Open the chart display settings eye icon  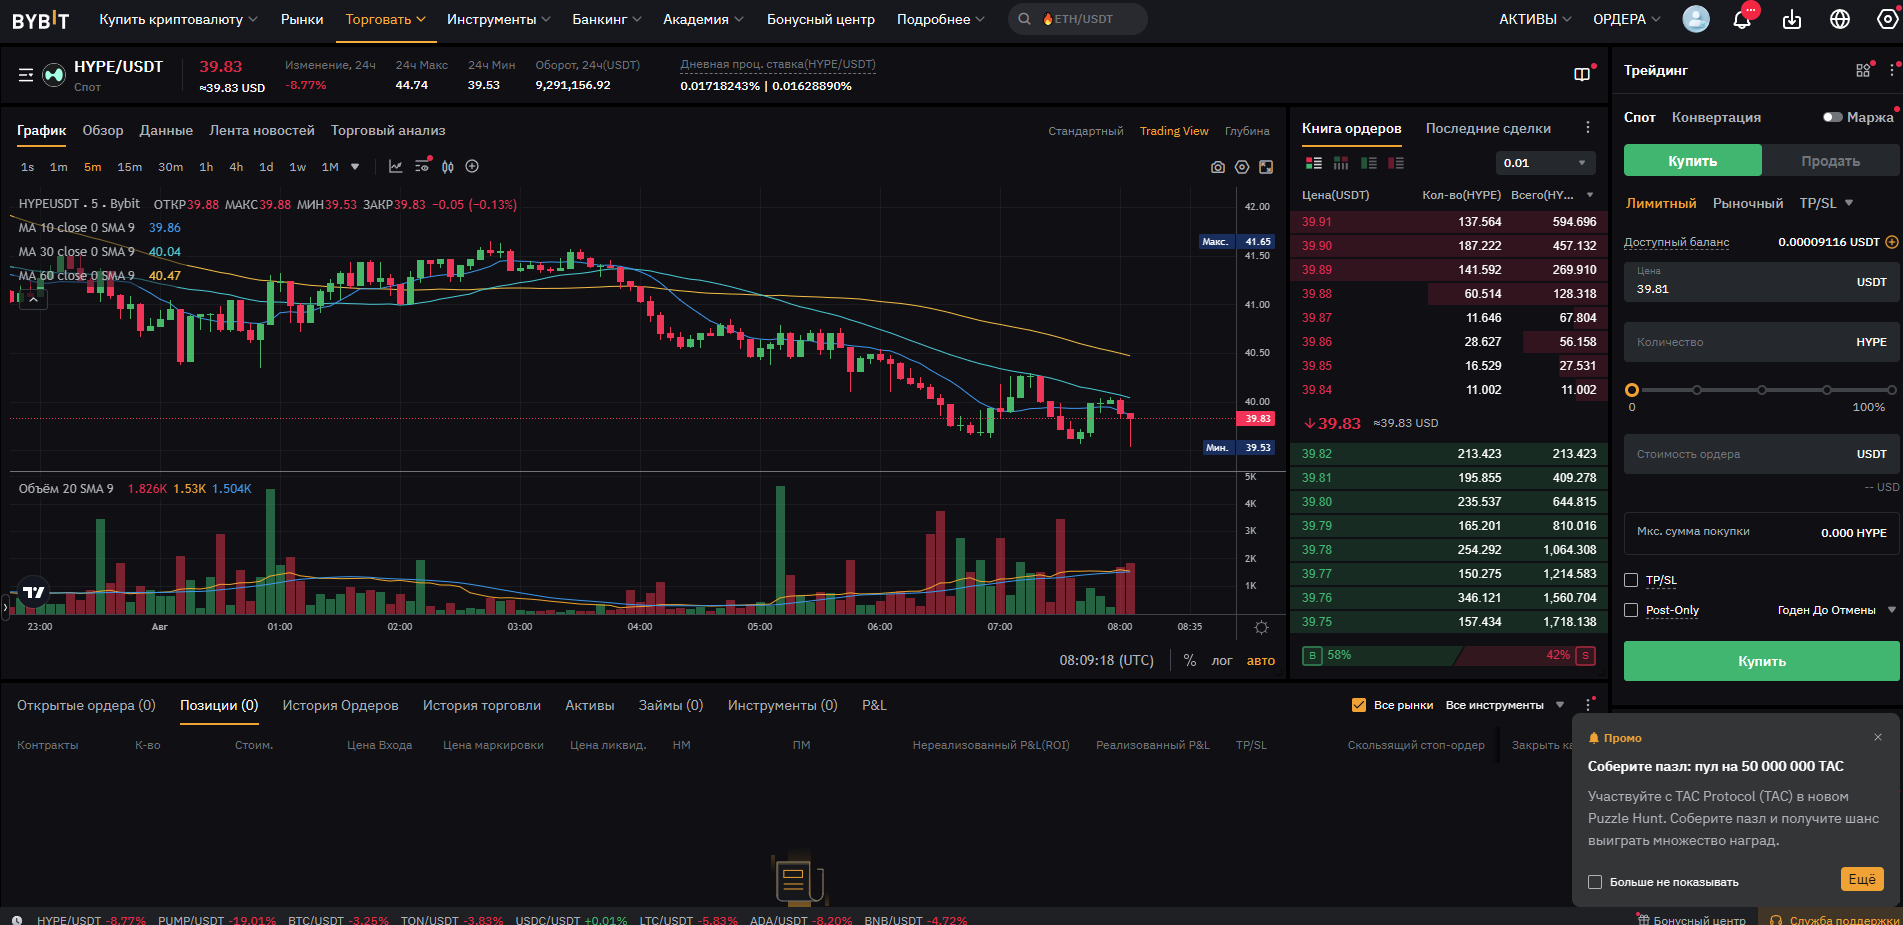(x=422, y=167)
